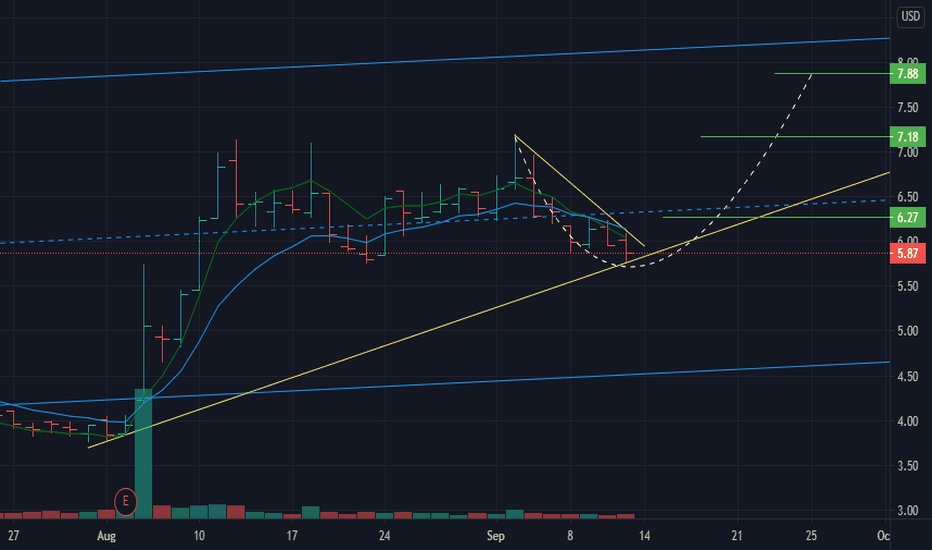Click the 14 date label on time axis
This screenshot has height=550, width=932.
[644, 536]
